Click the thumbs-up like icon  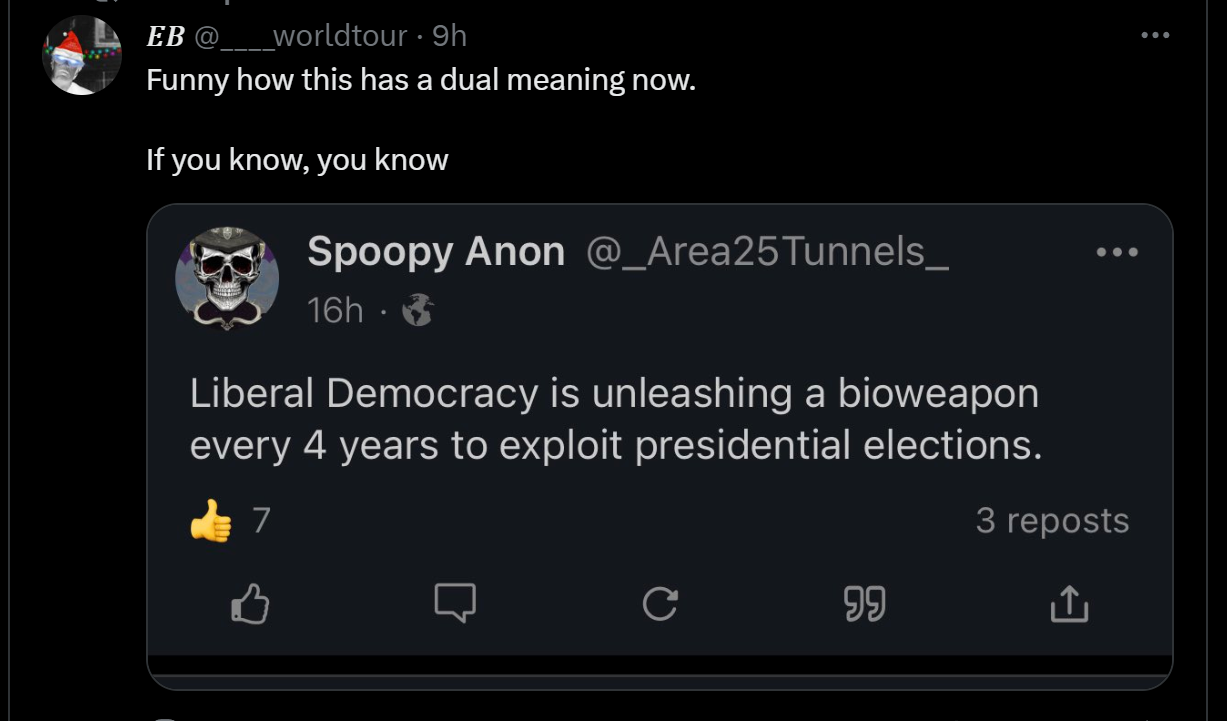(250, 603)
